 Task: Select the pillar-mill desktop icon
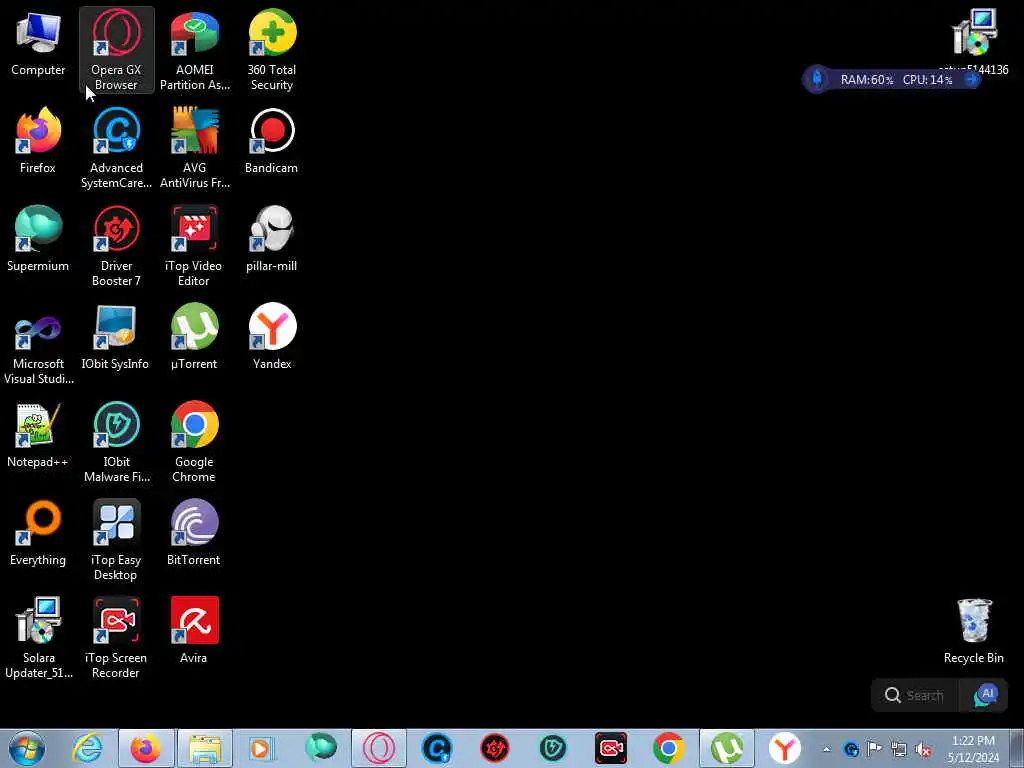coord(272,239)
